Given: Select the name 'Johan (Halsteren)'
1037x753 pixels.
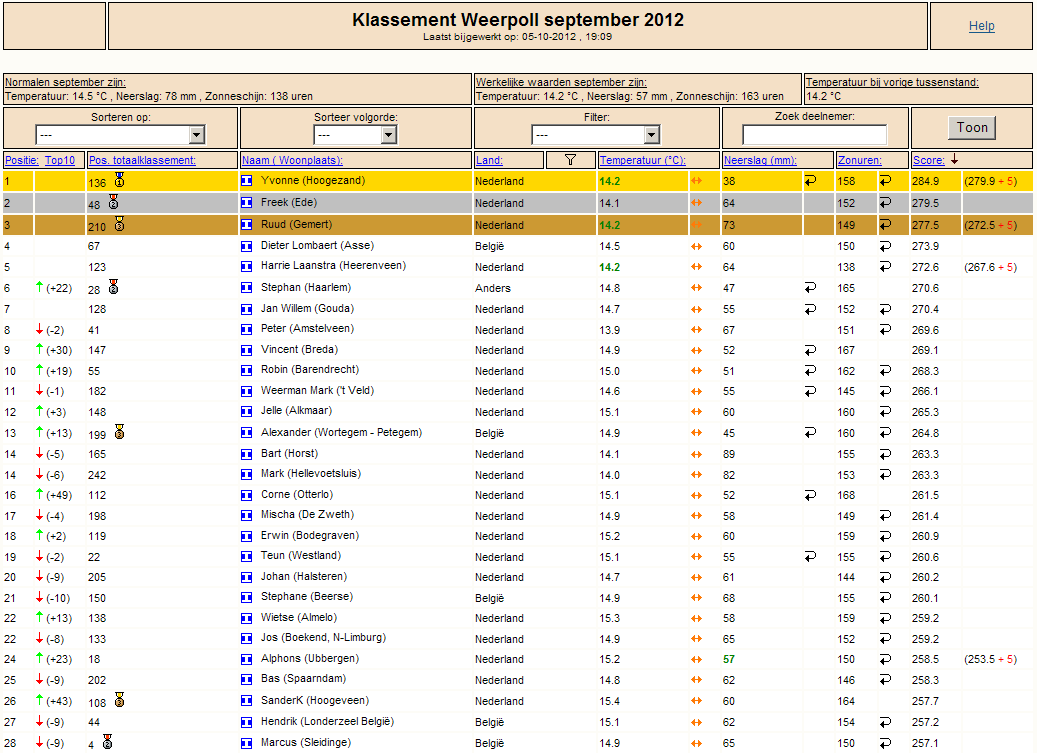Looking at the screenshot, I should click(x=304, y=576).
